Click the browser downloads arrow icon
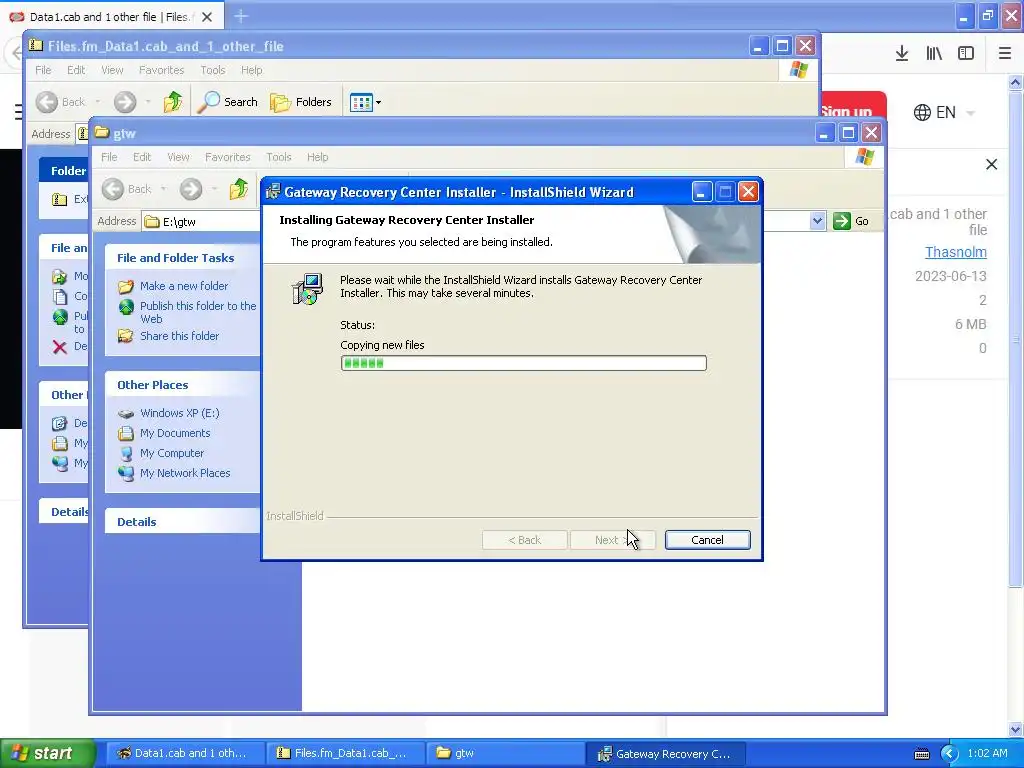 coord(902,54)
